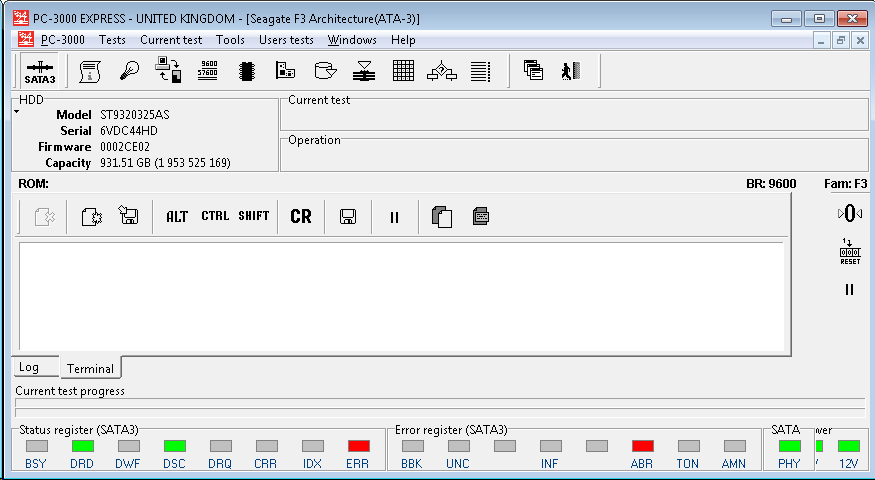
Task: Click the keyboard terminal icon
Action: [481, 216]
